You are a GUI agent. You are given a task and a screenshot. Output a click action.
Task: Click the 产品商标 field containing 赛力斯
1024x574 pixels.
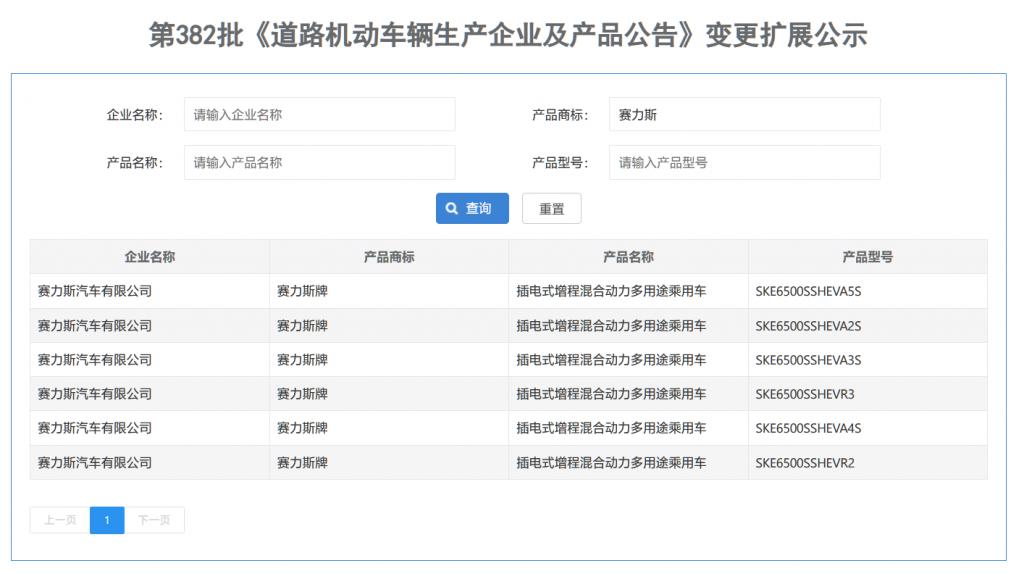click(744, 115)
